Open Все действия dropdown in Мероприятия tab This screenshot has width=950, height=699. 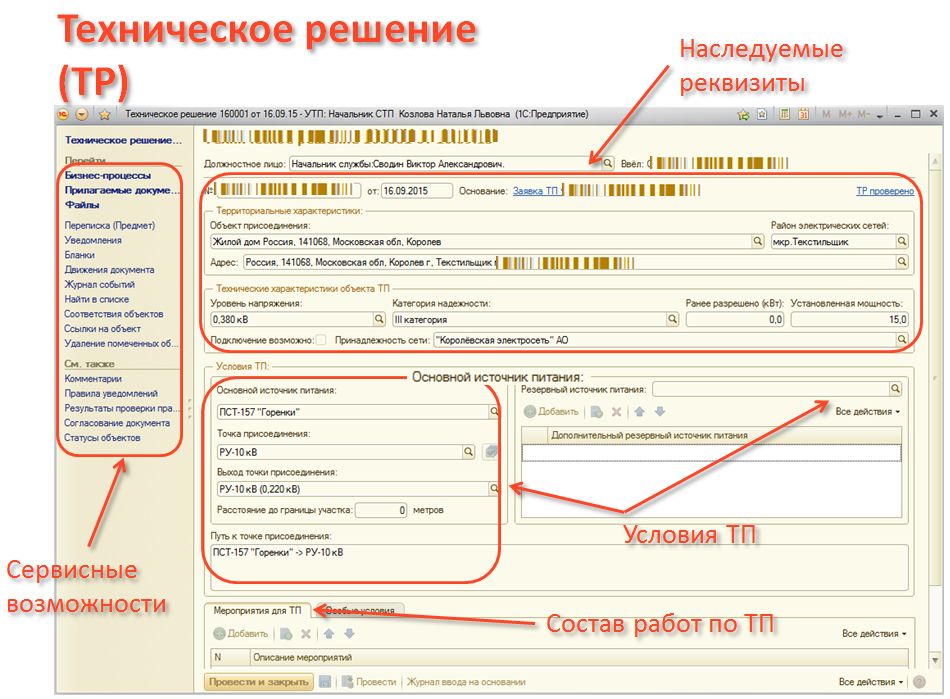click(873, 634)
